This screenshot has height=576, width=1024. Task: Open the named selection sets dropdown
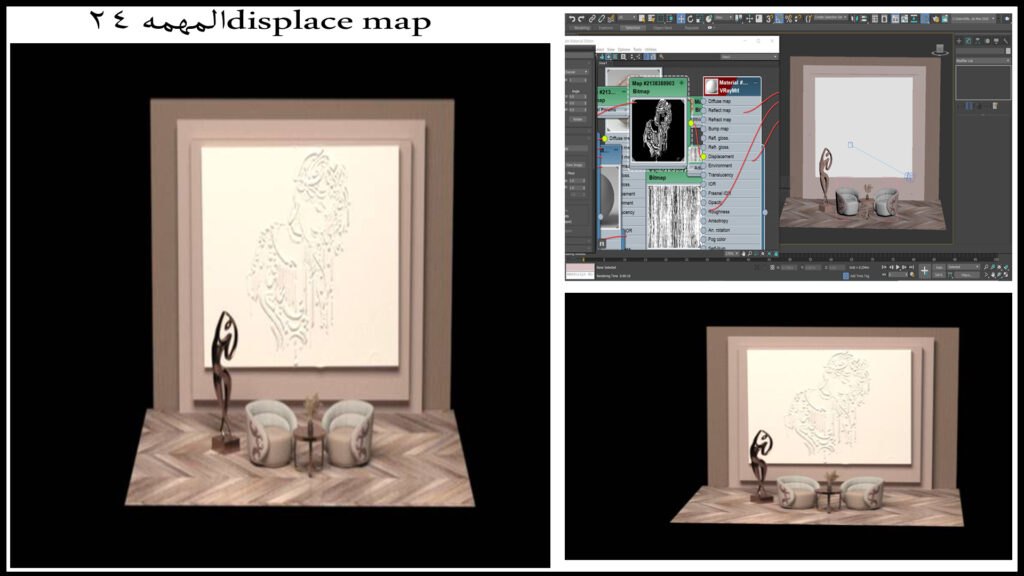pos(831,18)
